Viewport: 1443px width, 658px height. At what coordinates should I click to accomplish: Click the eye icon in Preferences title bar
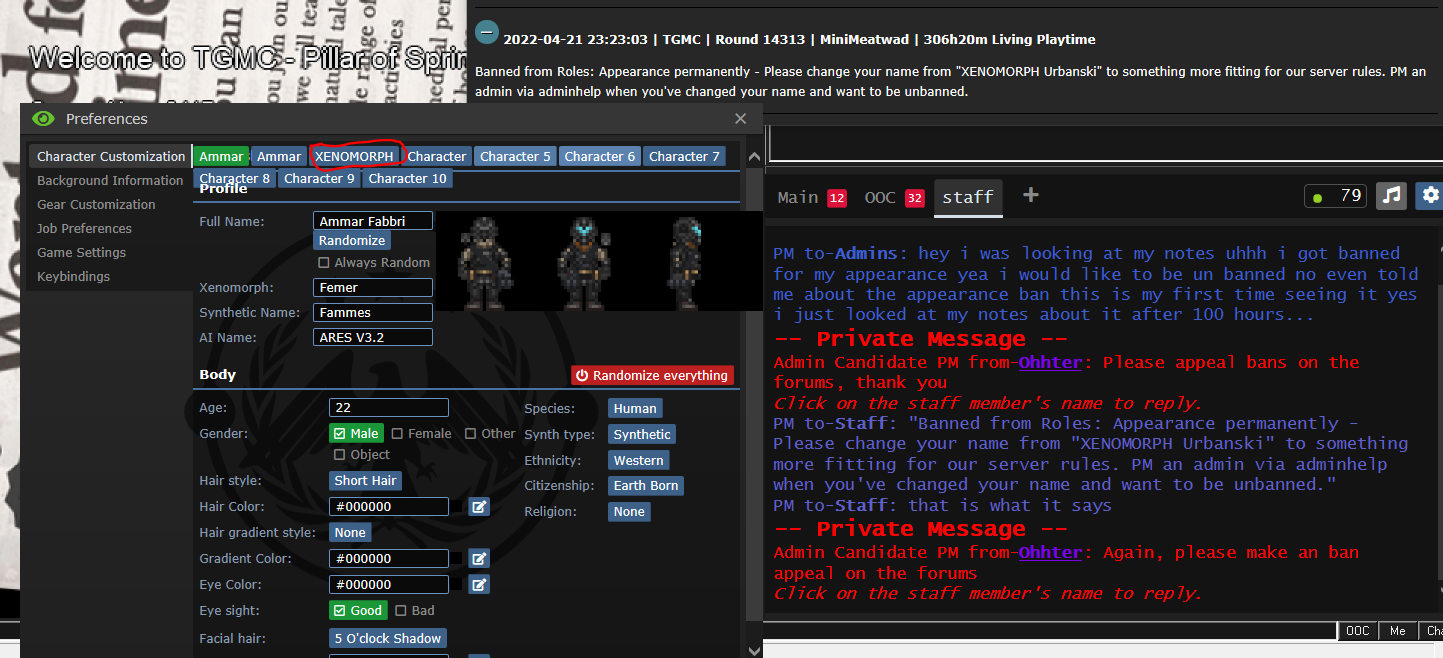click(43, 119)
